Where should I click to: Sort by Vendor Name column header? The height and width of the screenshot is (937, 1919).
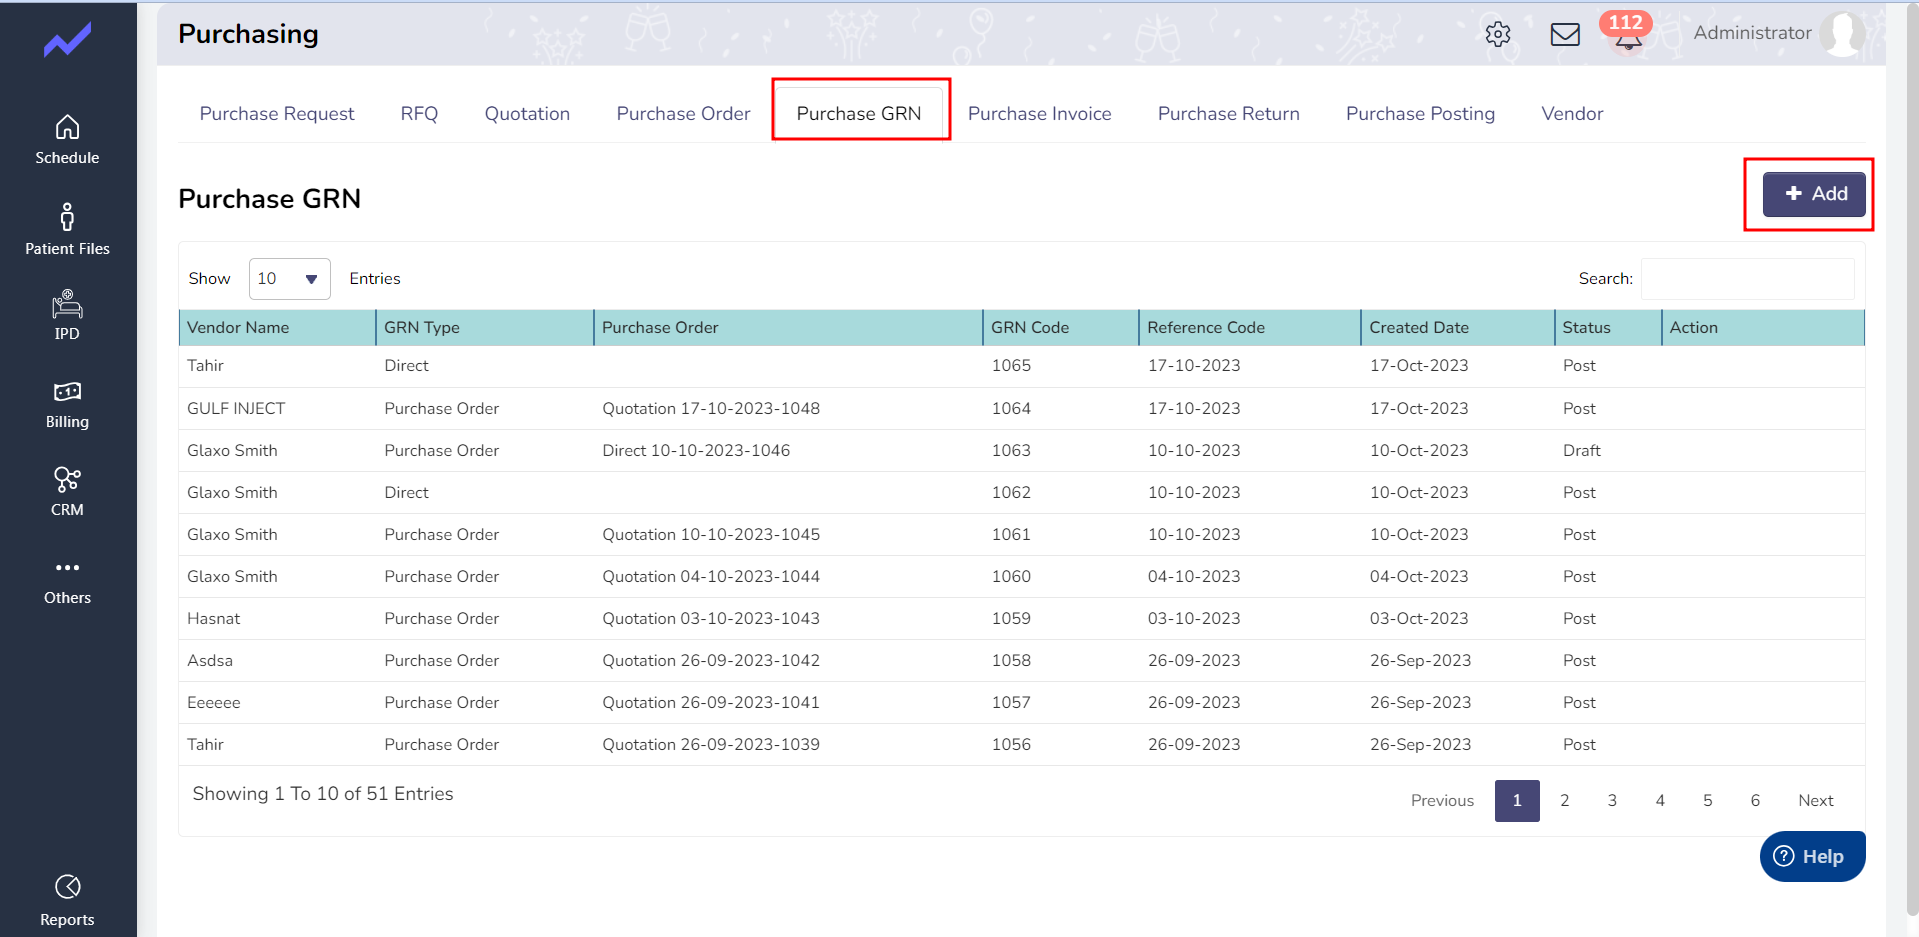pyautogui.click(x=277, y=328)
